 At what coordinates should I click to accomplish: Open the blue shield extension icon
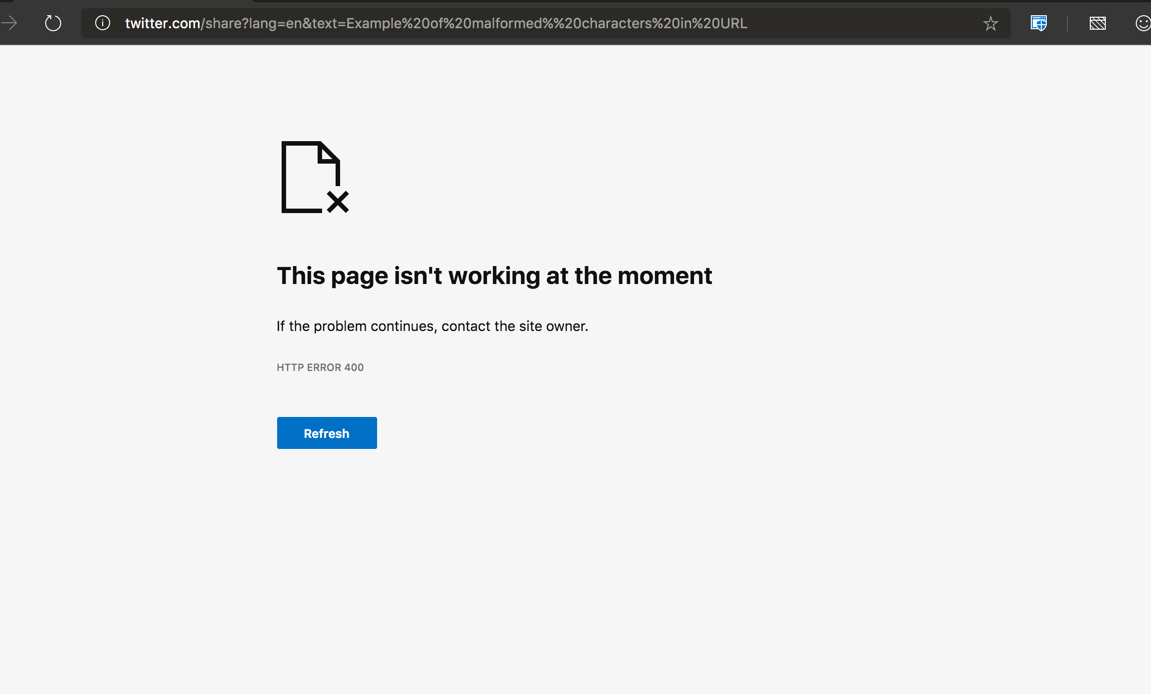1038,23
